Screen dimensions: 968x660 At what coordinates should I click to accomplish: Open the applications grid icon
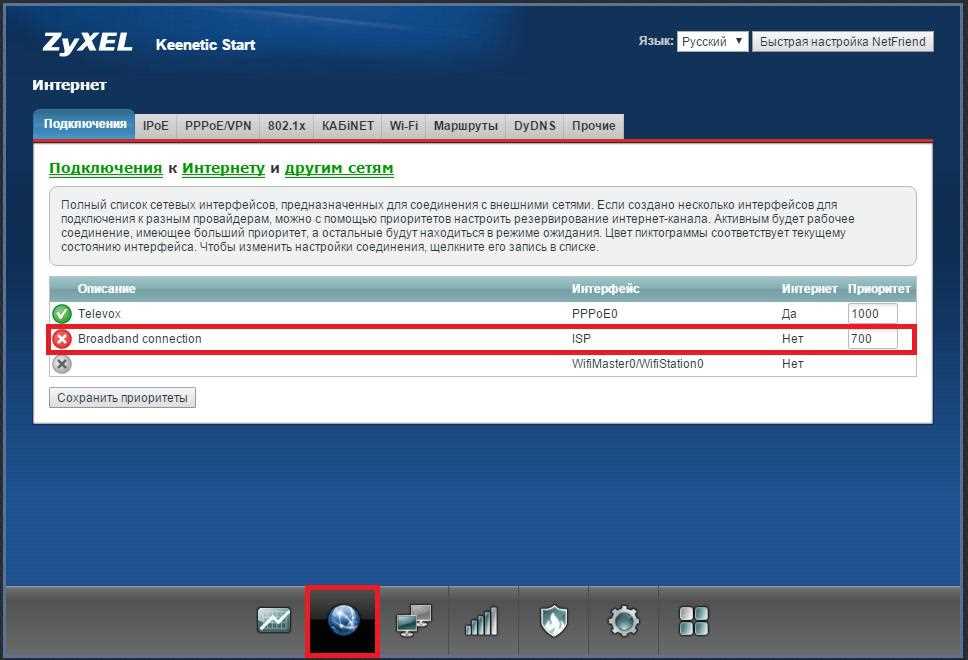693,620
